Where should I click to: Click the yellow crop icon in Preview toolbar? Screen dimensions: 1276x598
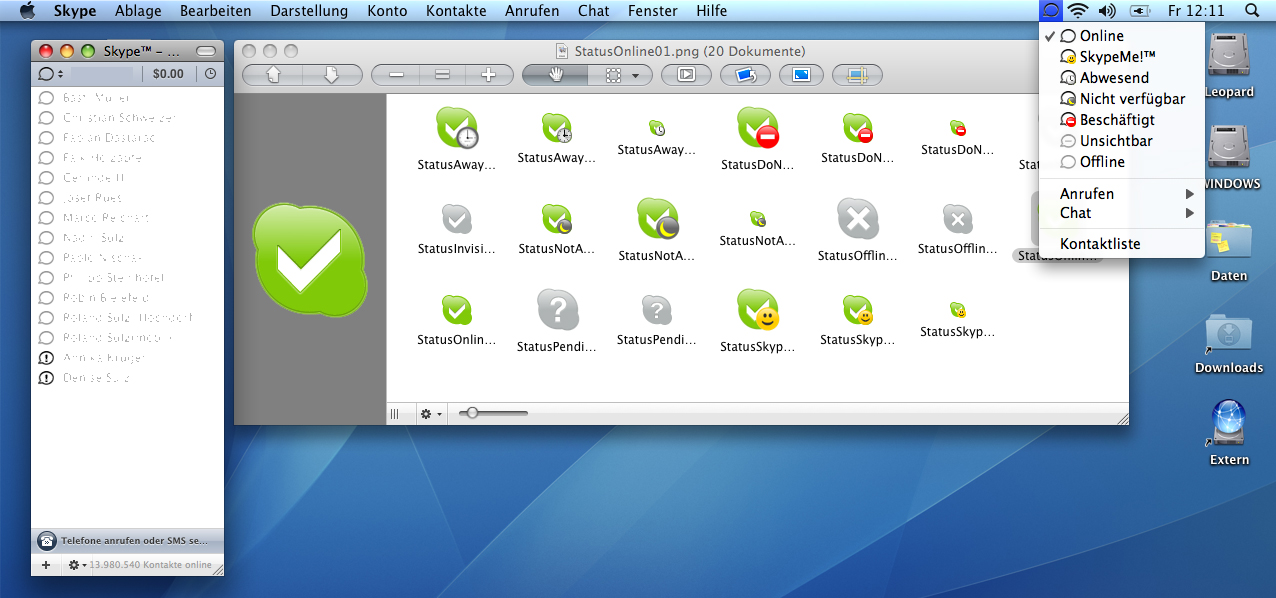click(857, 74)
